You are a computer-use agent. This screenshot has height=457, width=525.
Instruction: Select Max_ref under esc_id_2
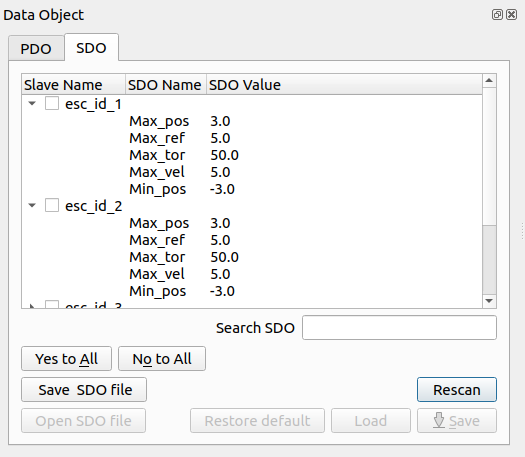(157, 240)
